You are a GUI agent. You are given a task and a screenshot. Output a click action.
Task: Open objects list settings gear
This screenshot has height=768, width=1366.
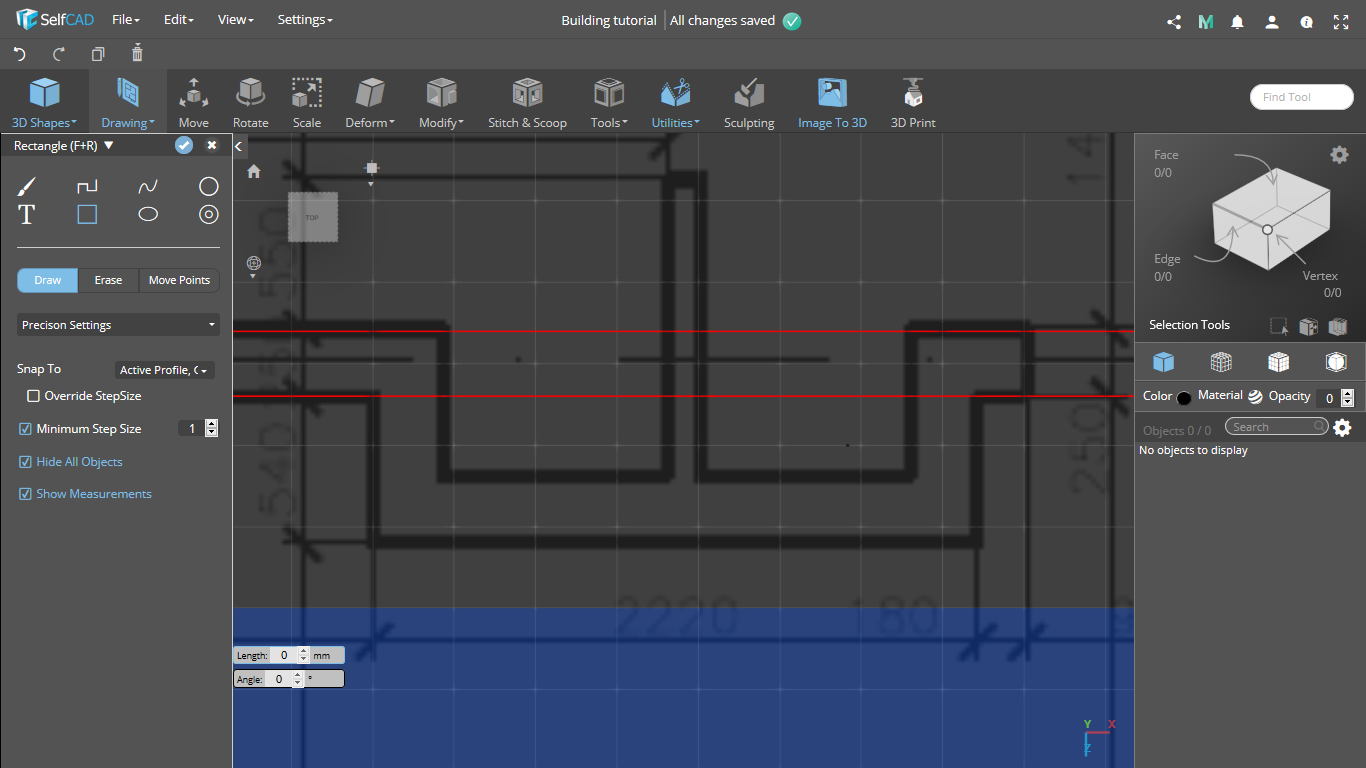[1342, 428]
